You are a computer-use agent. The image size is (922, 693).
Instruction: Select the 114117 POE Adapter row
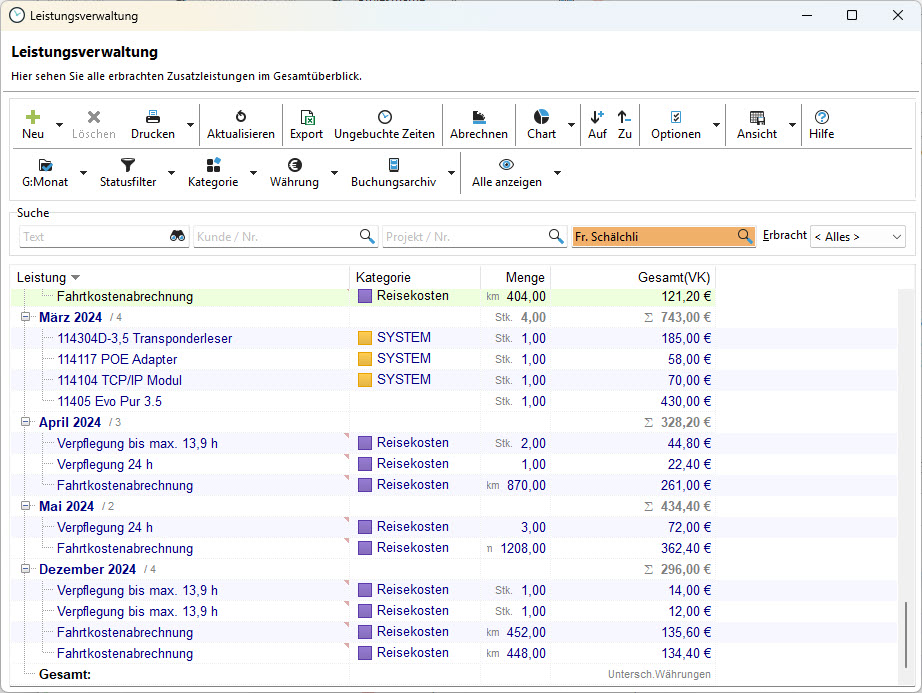[117, 359]
